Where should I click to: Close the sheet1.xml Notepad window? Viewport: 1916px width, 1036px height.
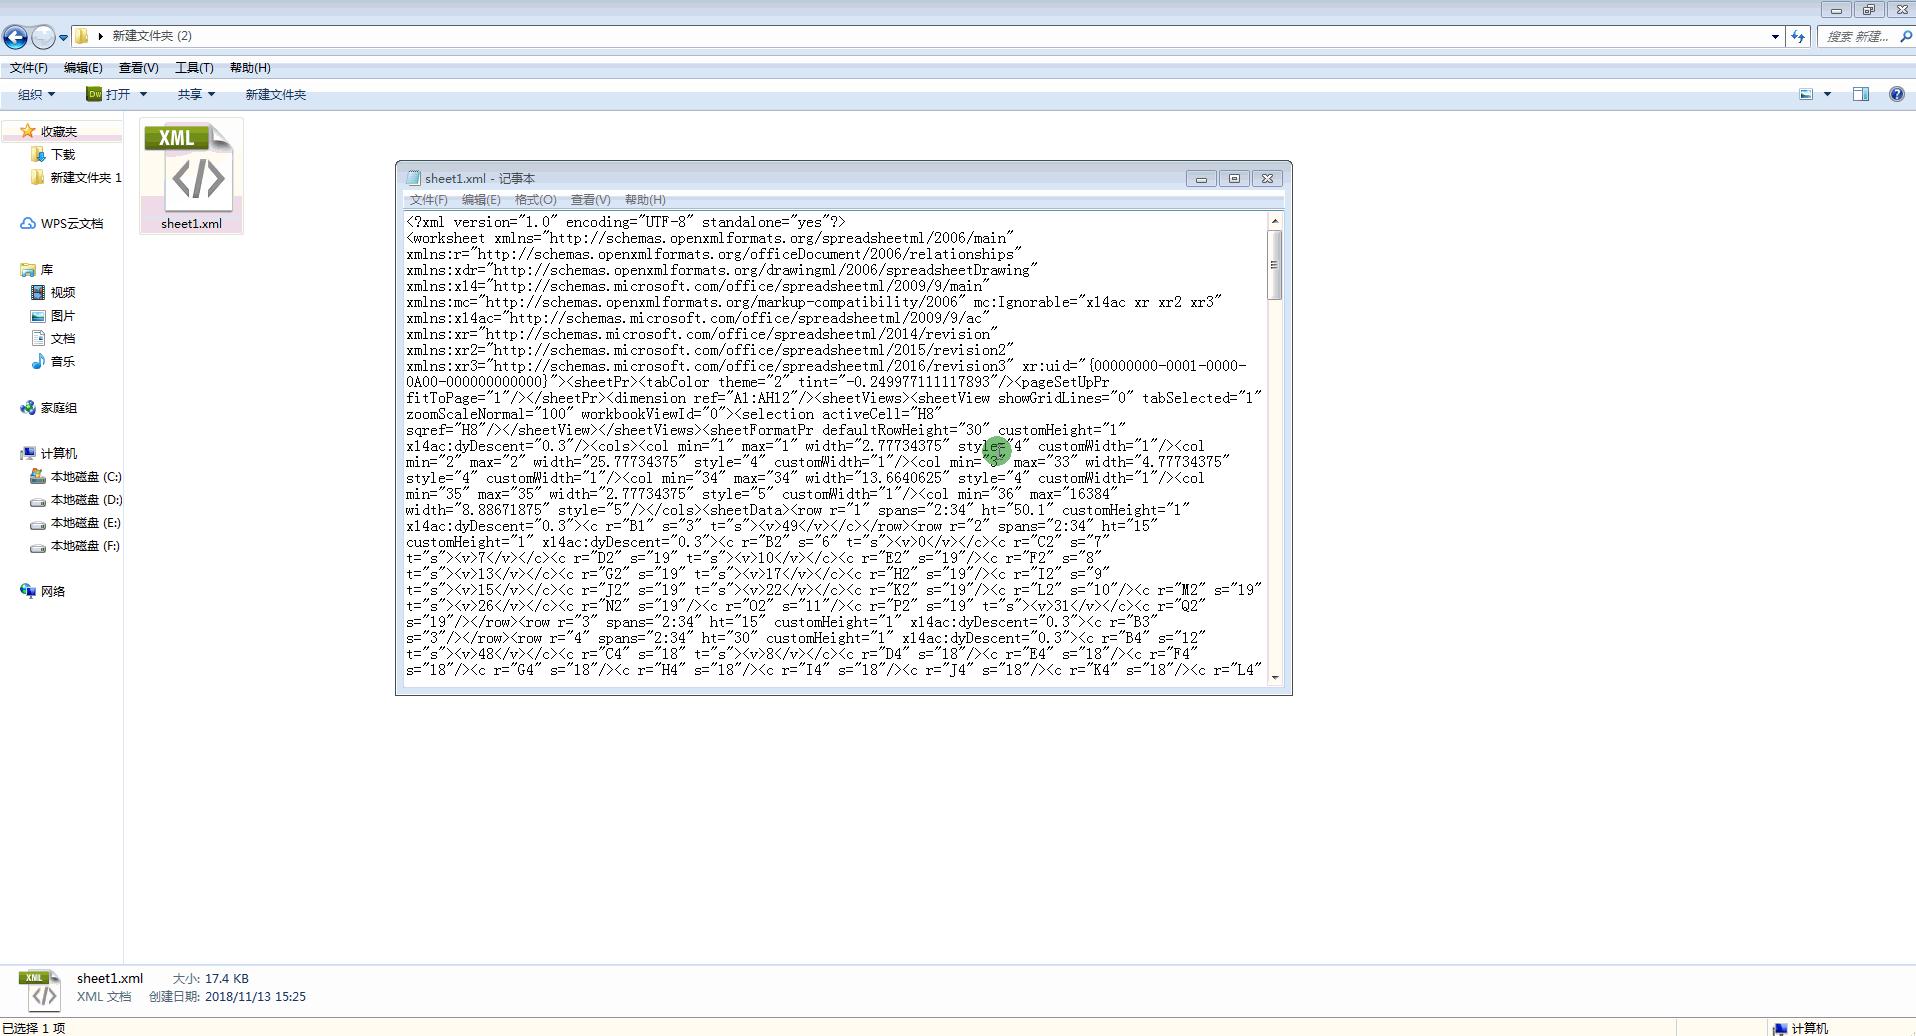coord(1267,178)
